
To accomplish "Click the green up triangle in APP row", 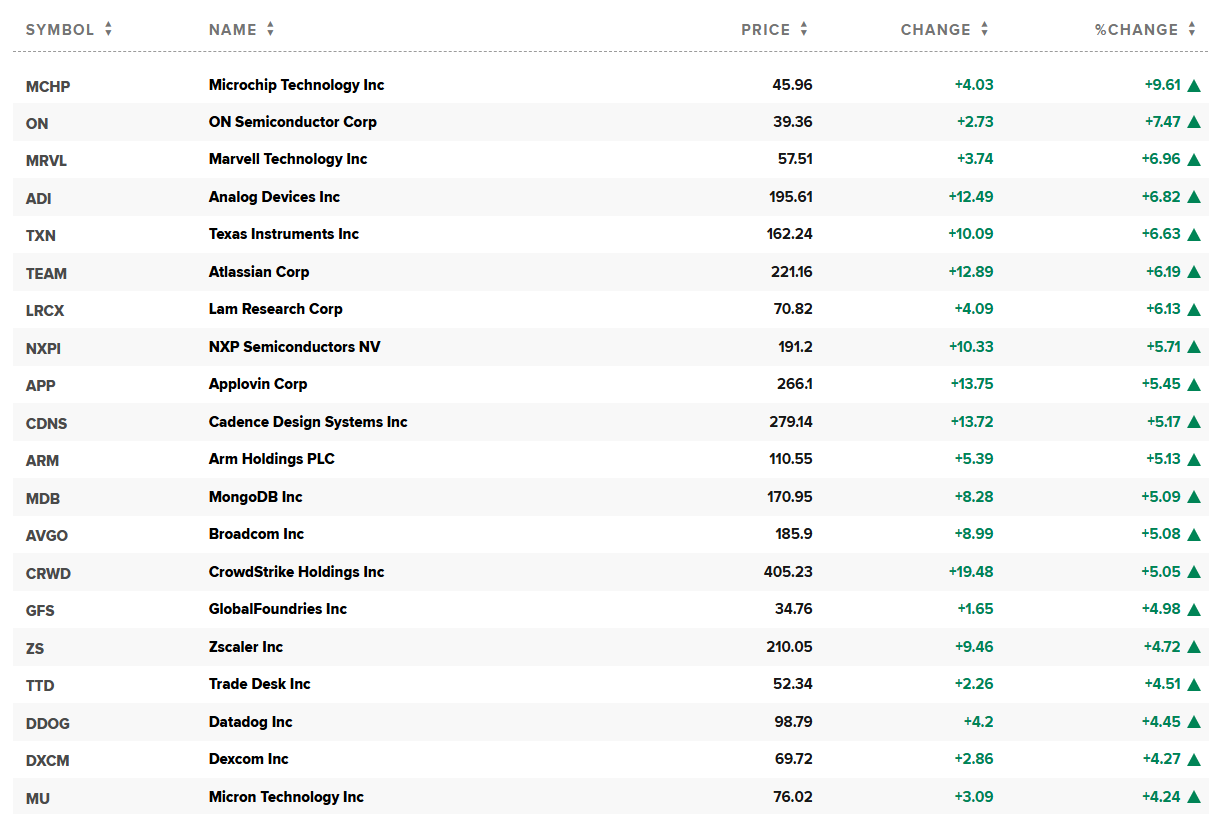I will (x=1193, y=384).
